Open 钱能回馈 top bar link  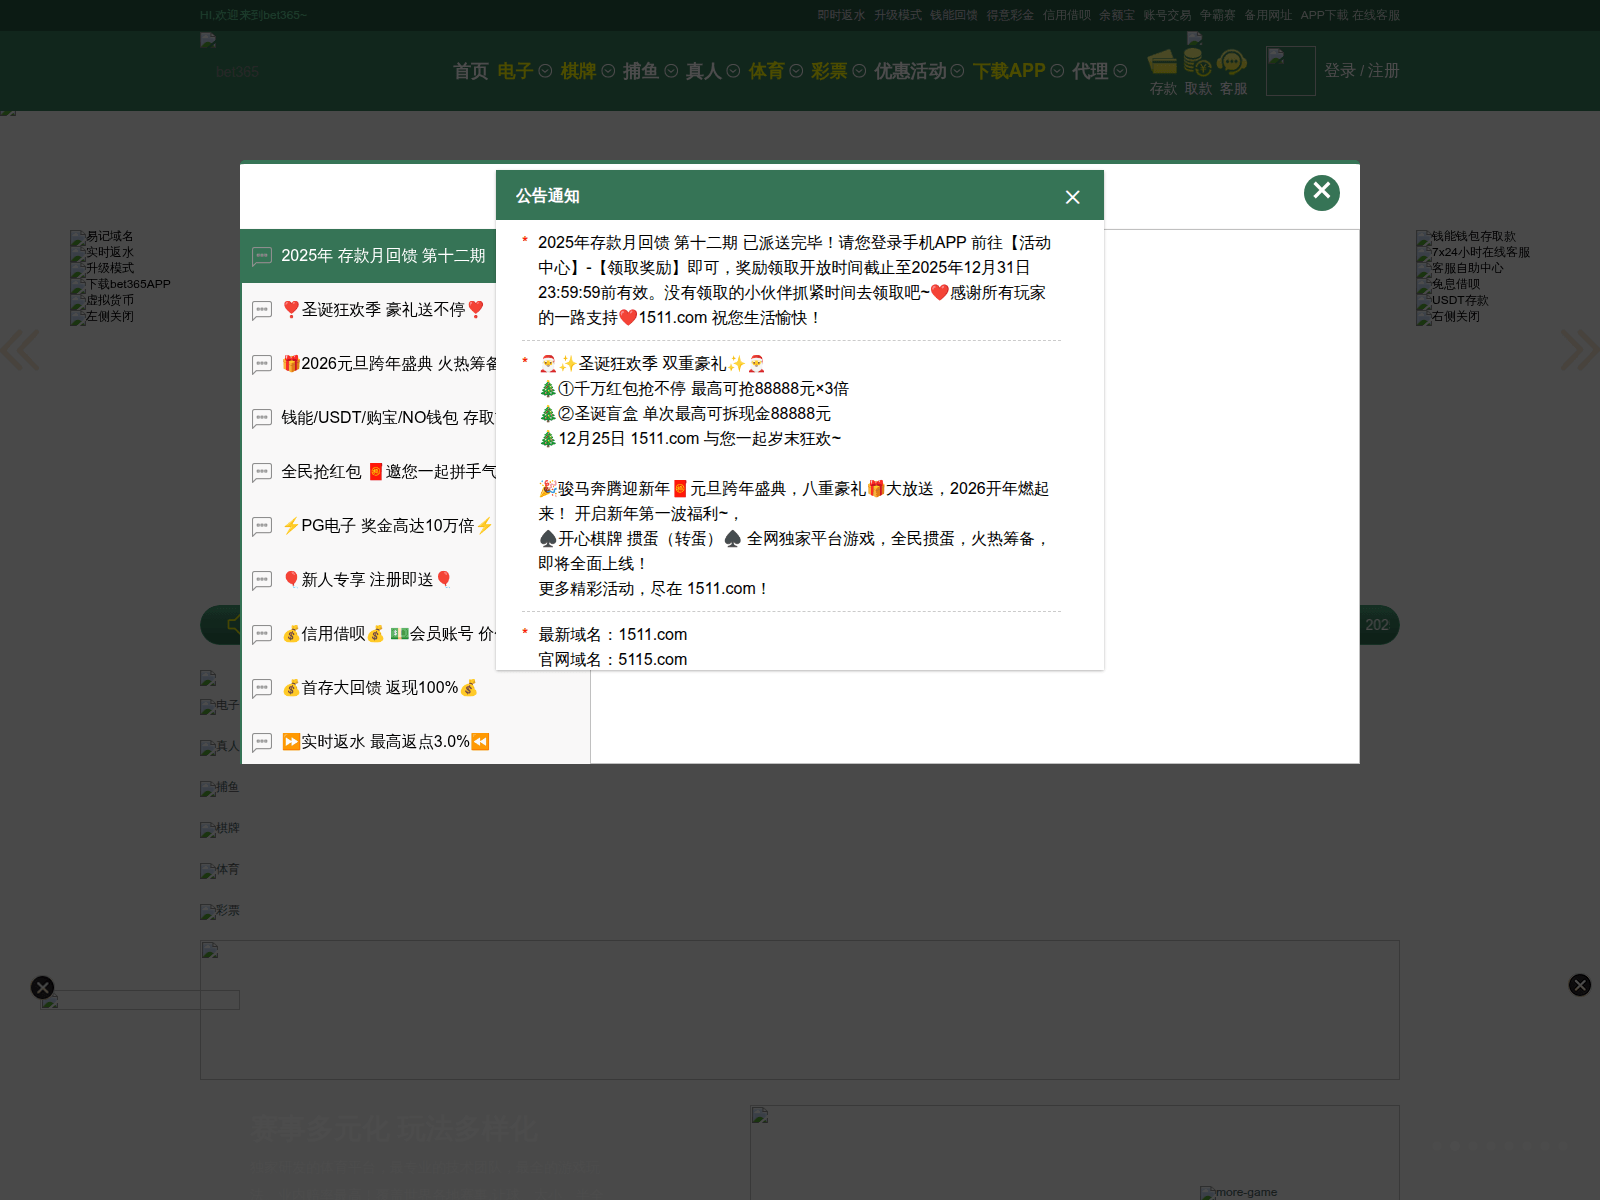(x=954, y=15)
